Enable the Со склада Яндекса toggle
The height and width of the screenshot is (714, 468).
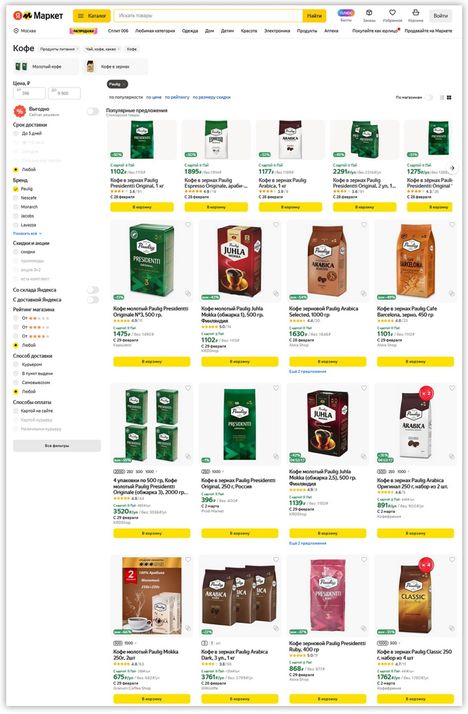[x=92, y=290]
